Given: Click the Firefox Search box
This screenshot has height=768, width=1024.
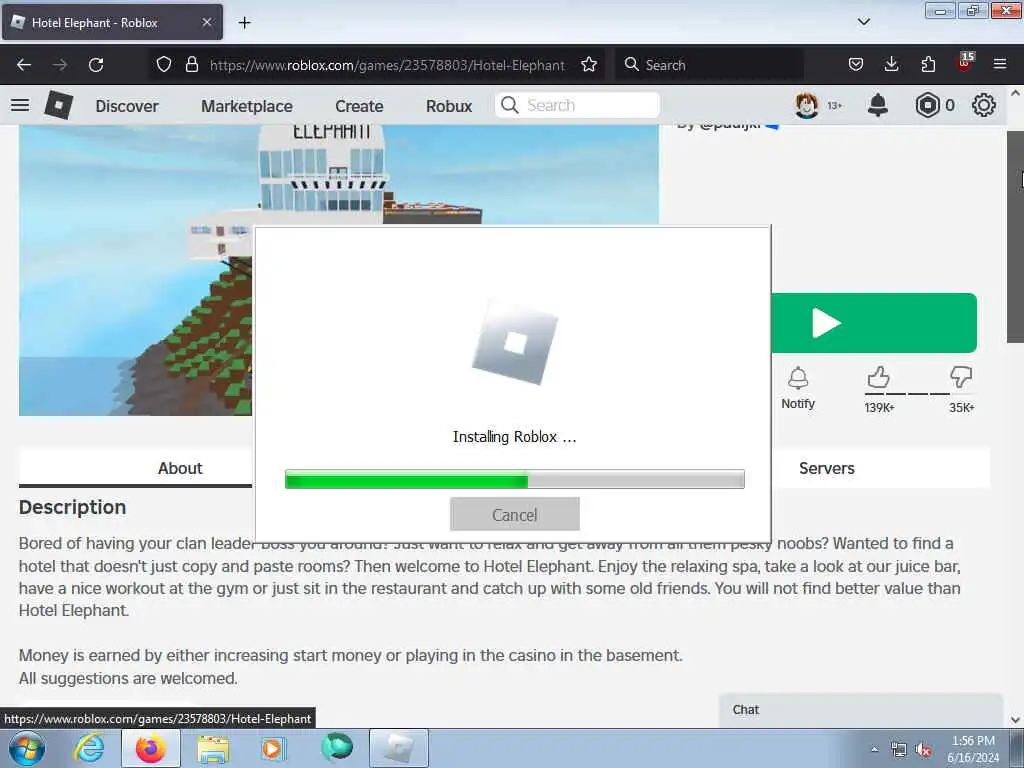Looking at the screenshot, I should pos(709,65).
